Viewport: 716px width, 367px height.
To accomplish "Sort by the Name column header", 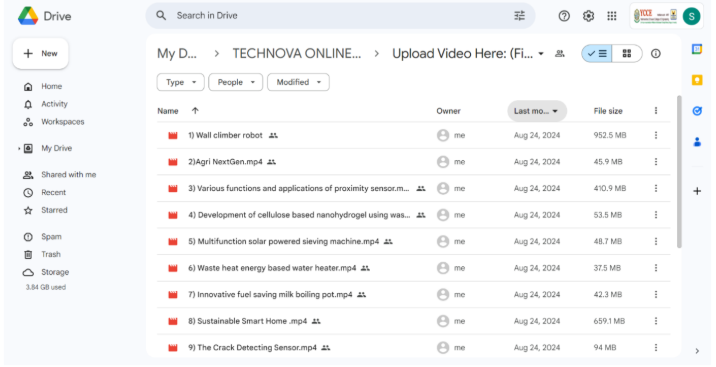I will pyautogui.click(x=168, y=111).
